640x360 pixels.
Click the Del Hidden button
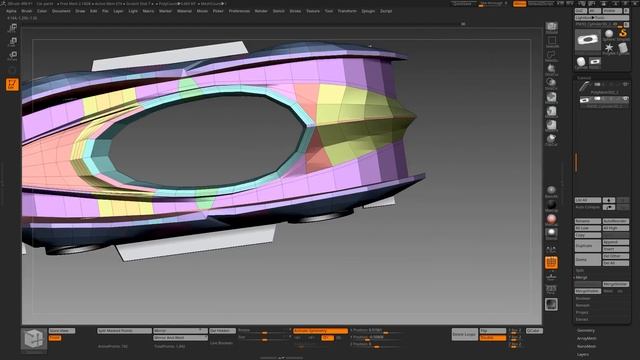[x=222, y=331]
